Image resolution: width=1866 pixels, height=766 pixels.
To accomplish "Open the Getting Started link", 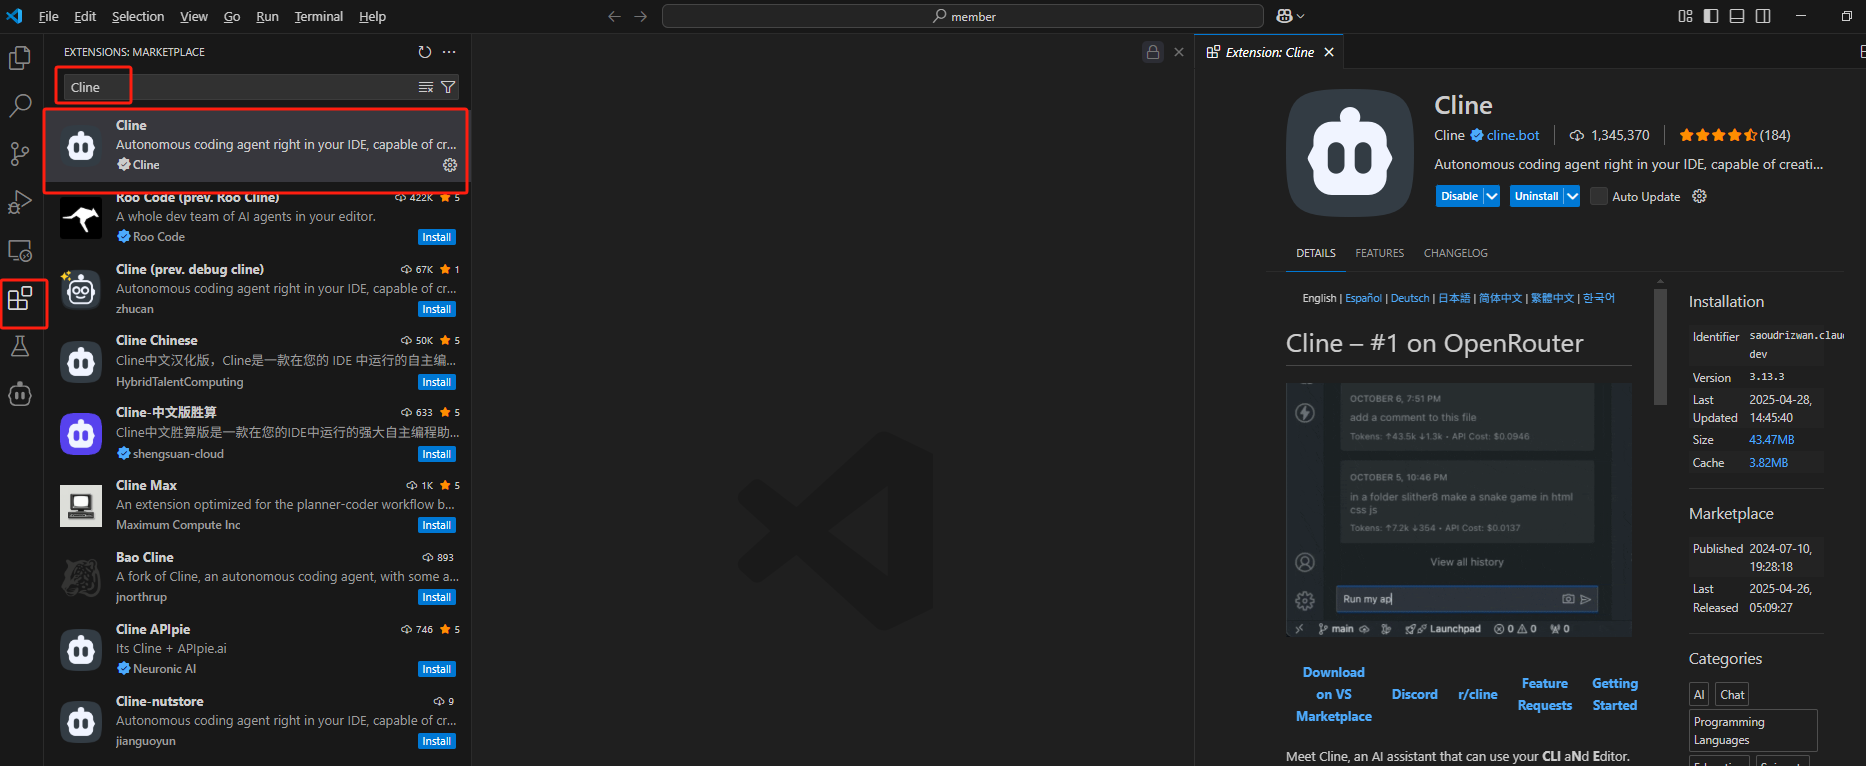I will tap(1615, 694).
